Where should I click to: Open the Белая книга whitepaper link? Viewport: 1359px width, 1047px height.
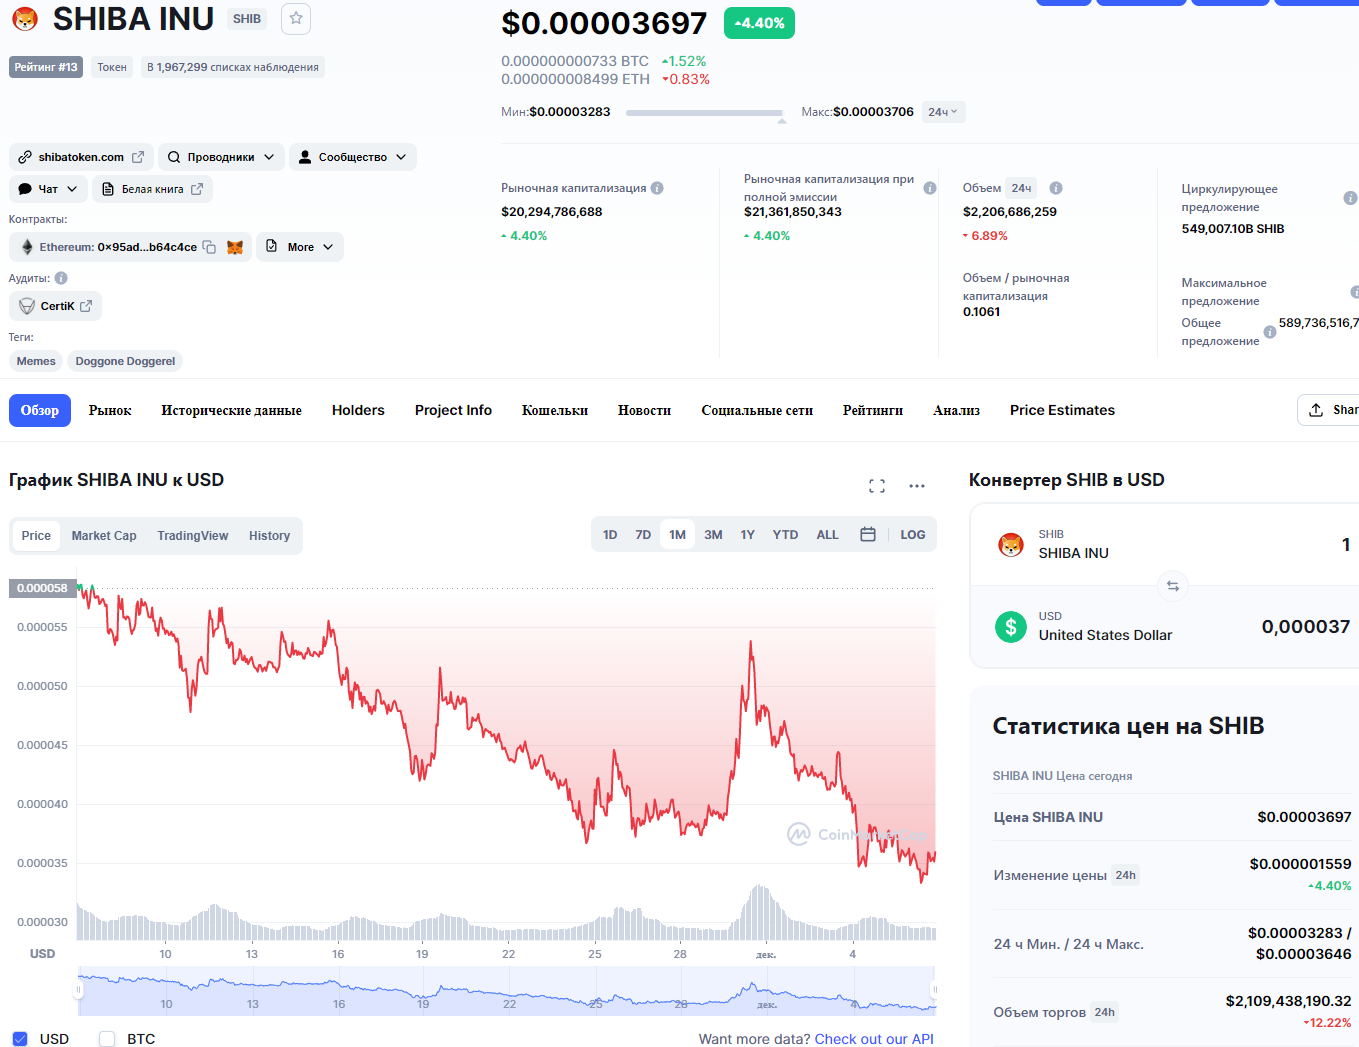pyautogui.click(x=152, y=189)
